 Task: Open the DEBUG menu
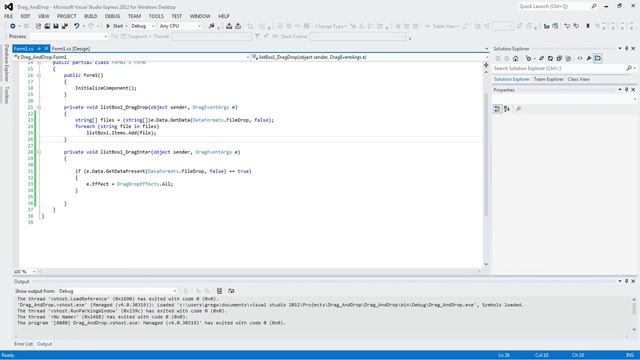tap(112, 16)
